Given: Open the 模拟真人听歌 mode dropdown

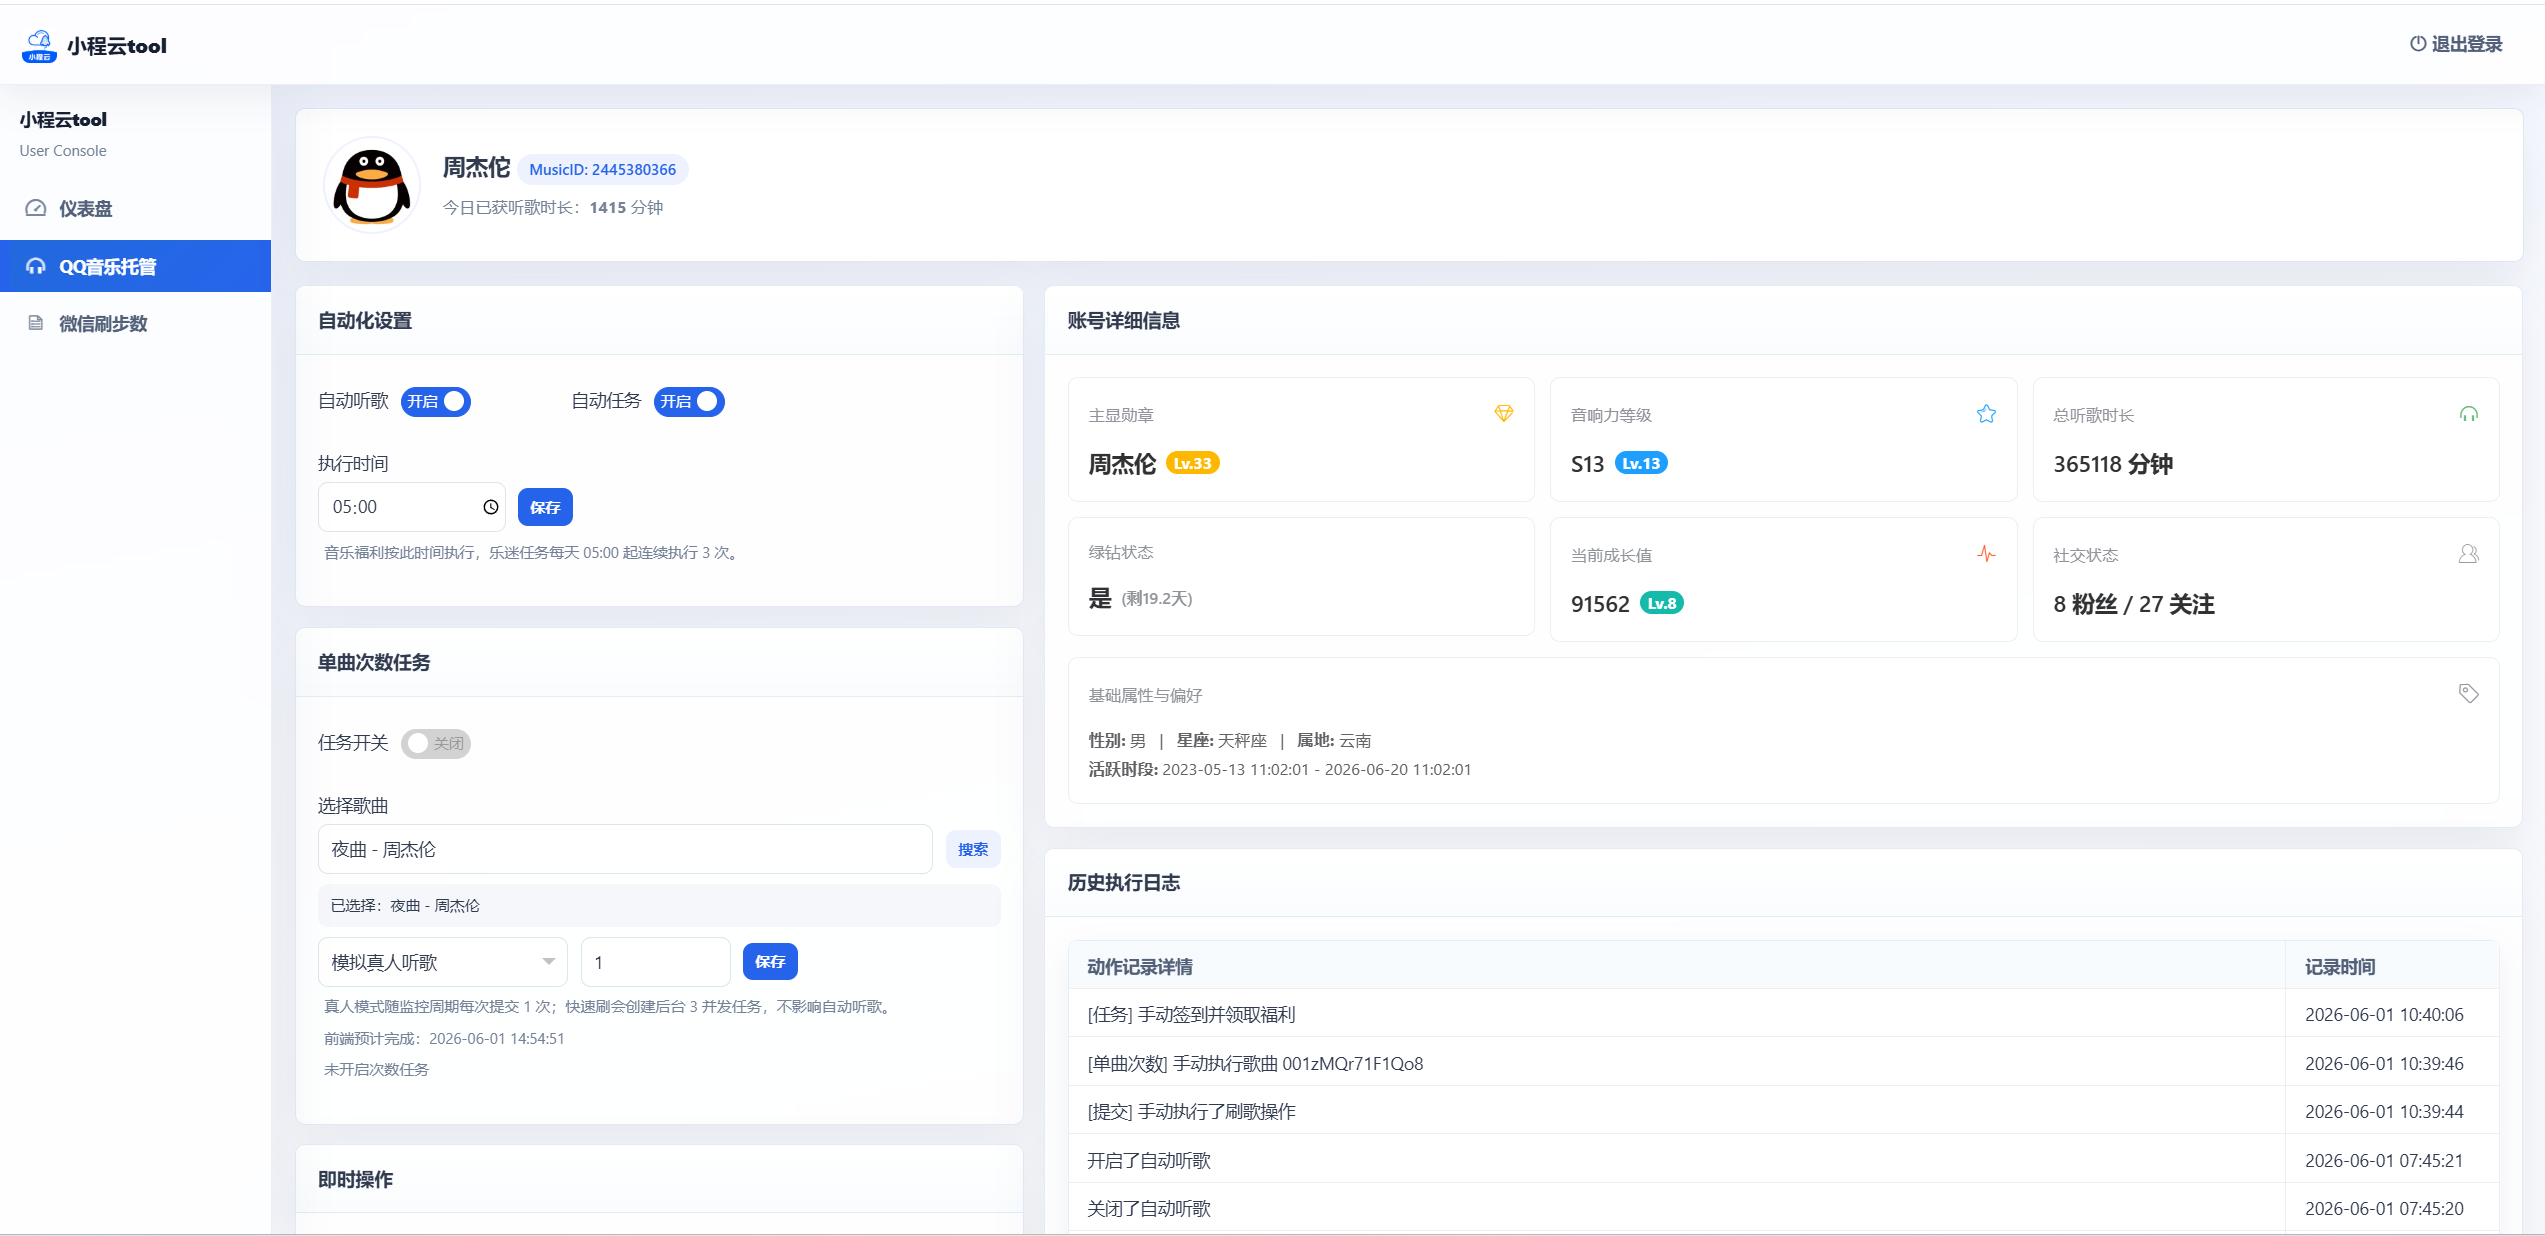Looking at the screenshot, I should tap(443, 962).
